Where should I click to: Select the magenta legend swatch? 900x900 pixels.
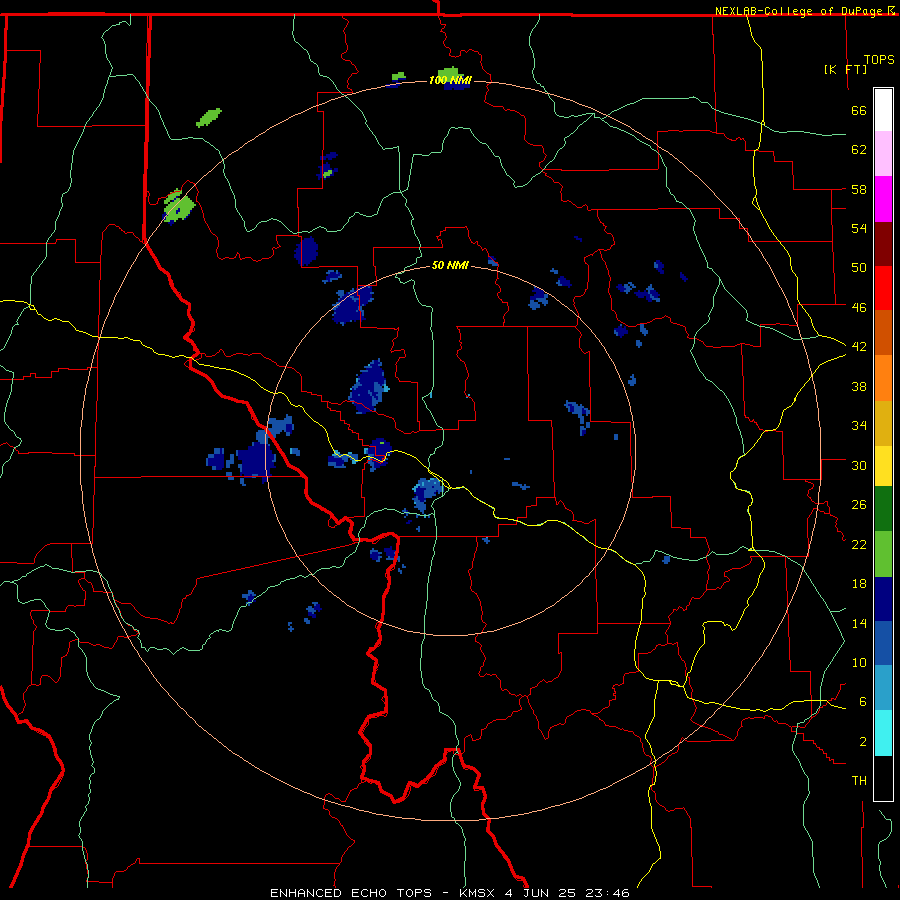pyautogui.click(x=883, y=199)
